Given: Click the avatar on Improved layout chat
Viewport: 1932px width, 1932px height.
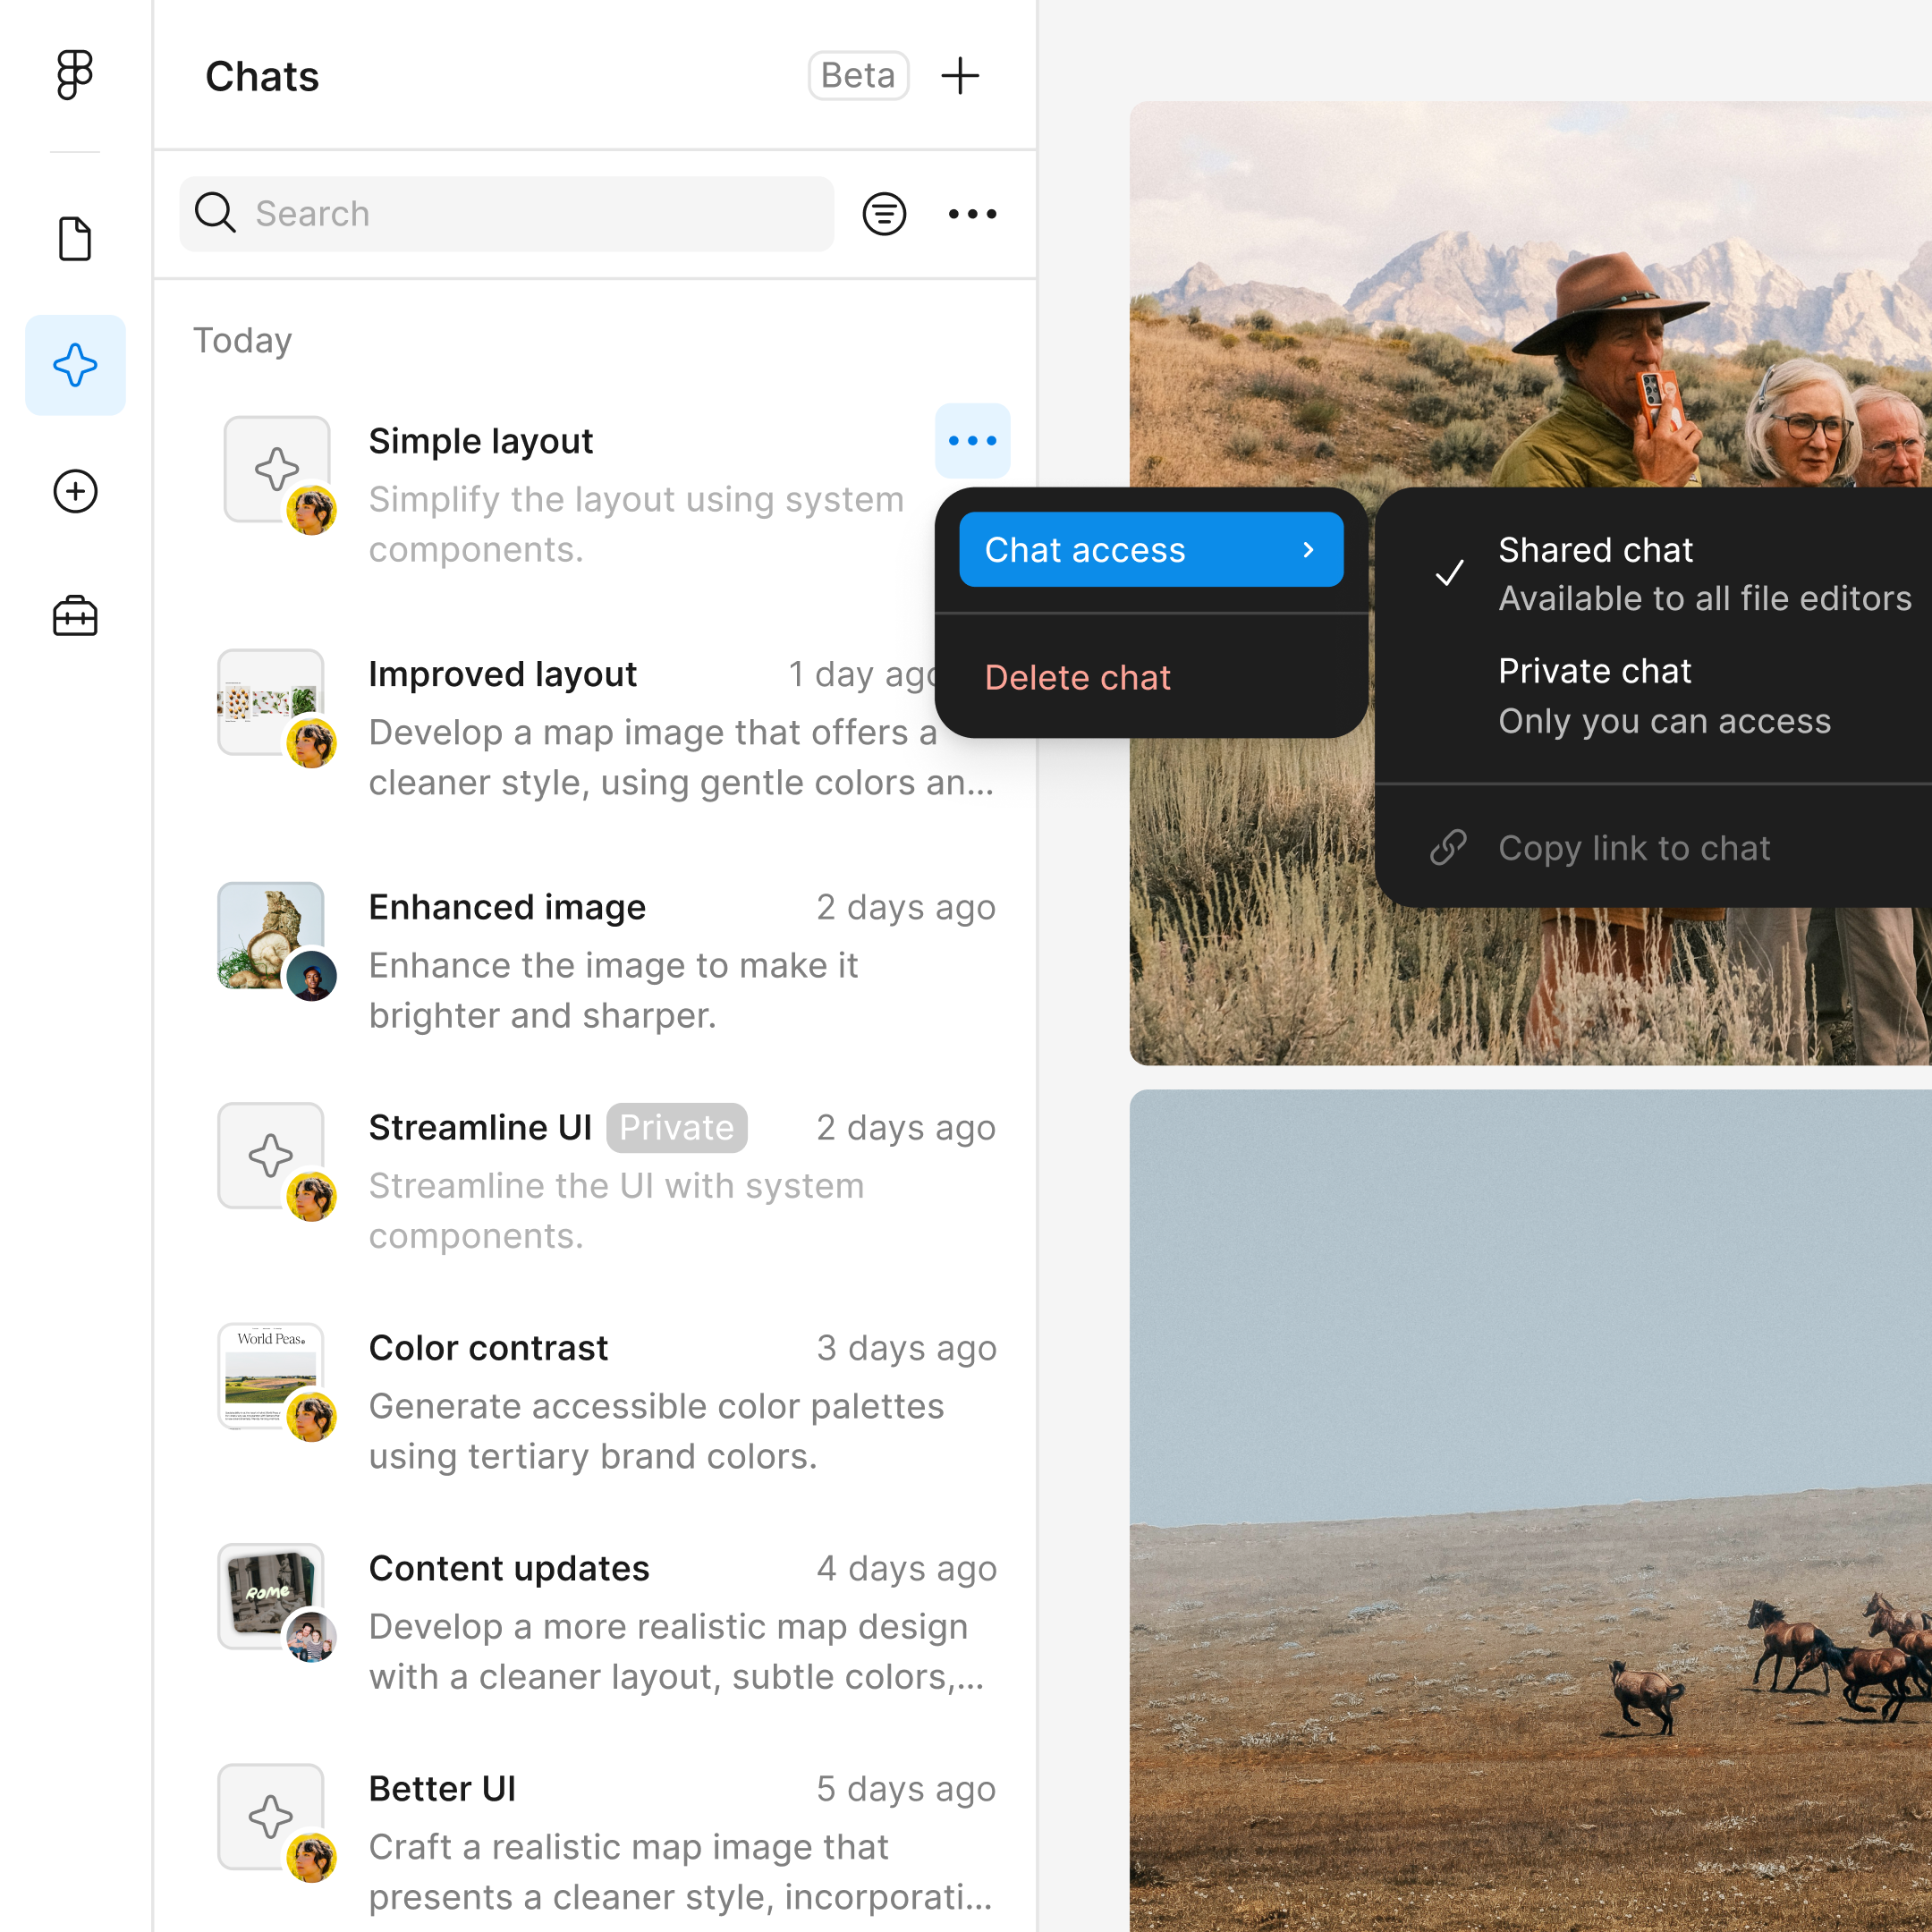Looking at the screenshot, I should (311, 743).
